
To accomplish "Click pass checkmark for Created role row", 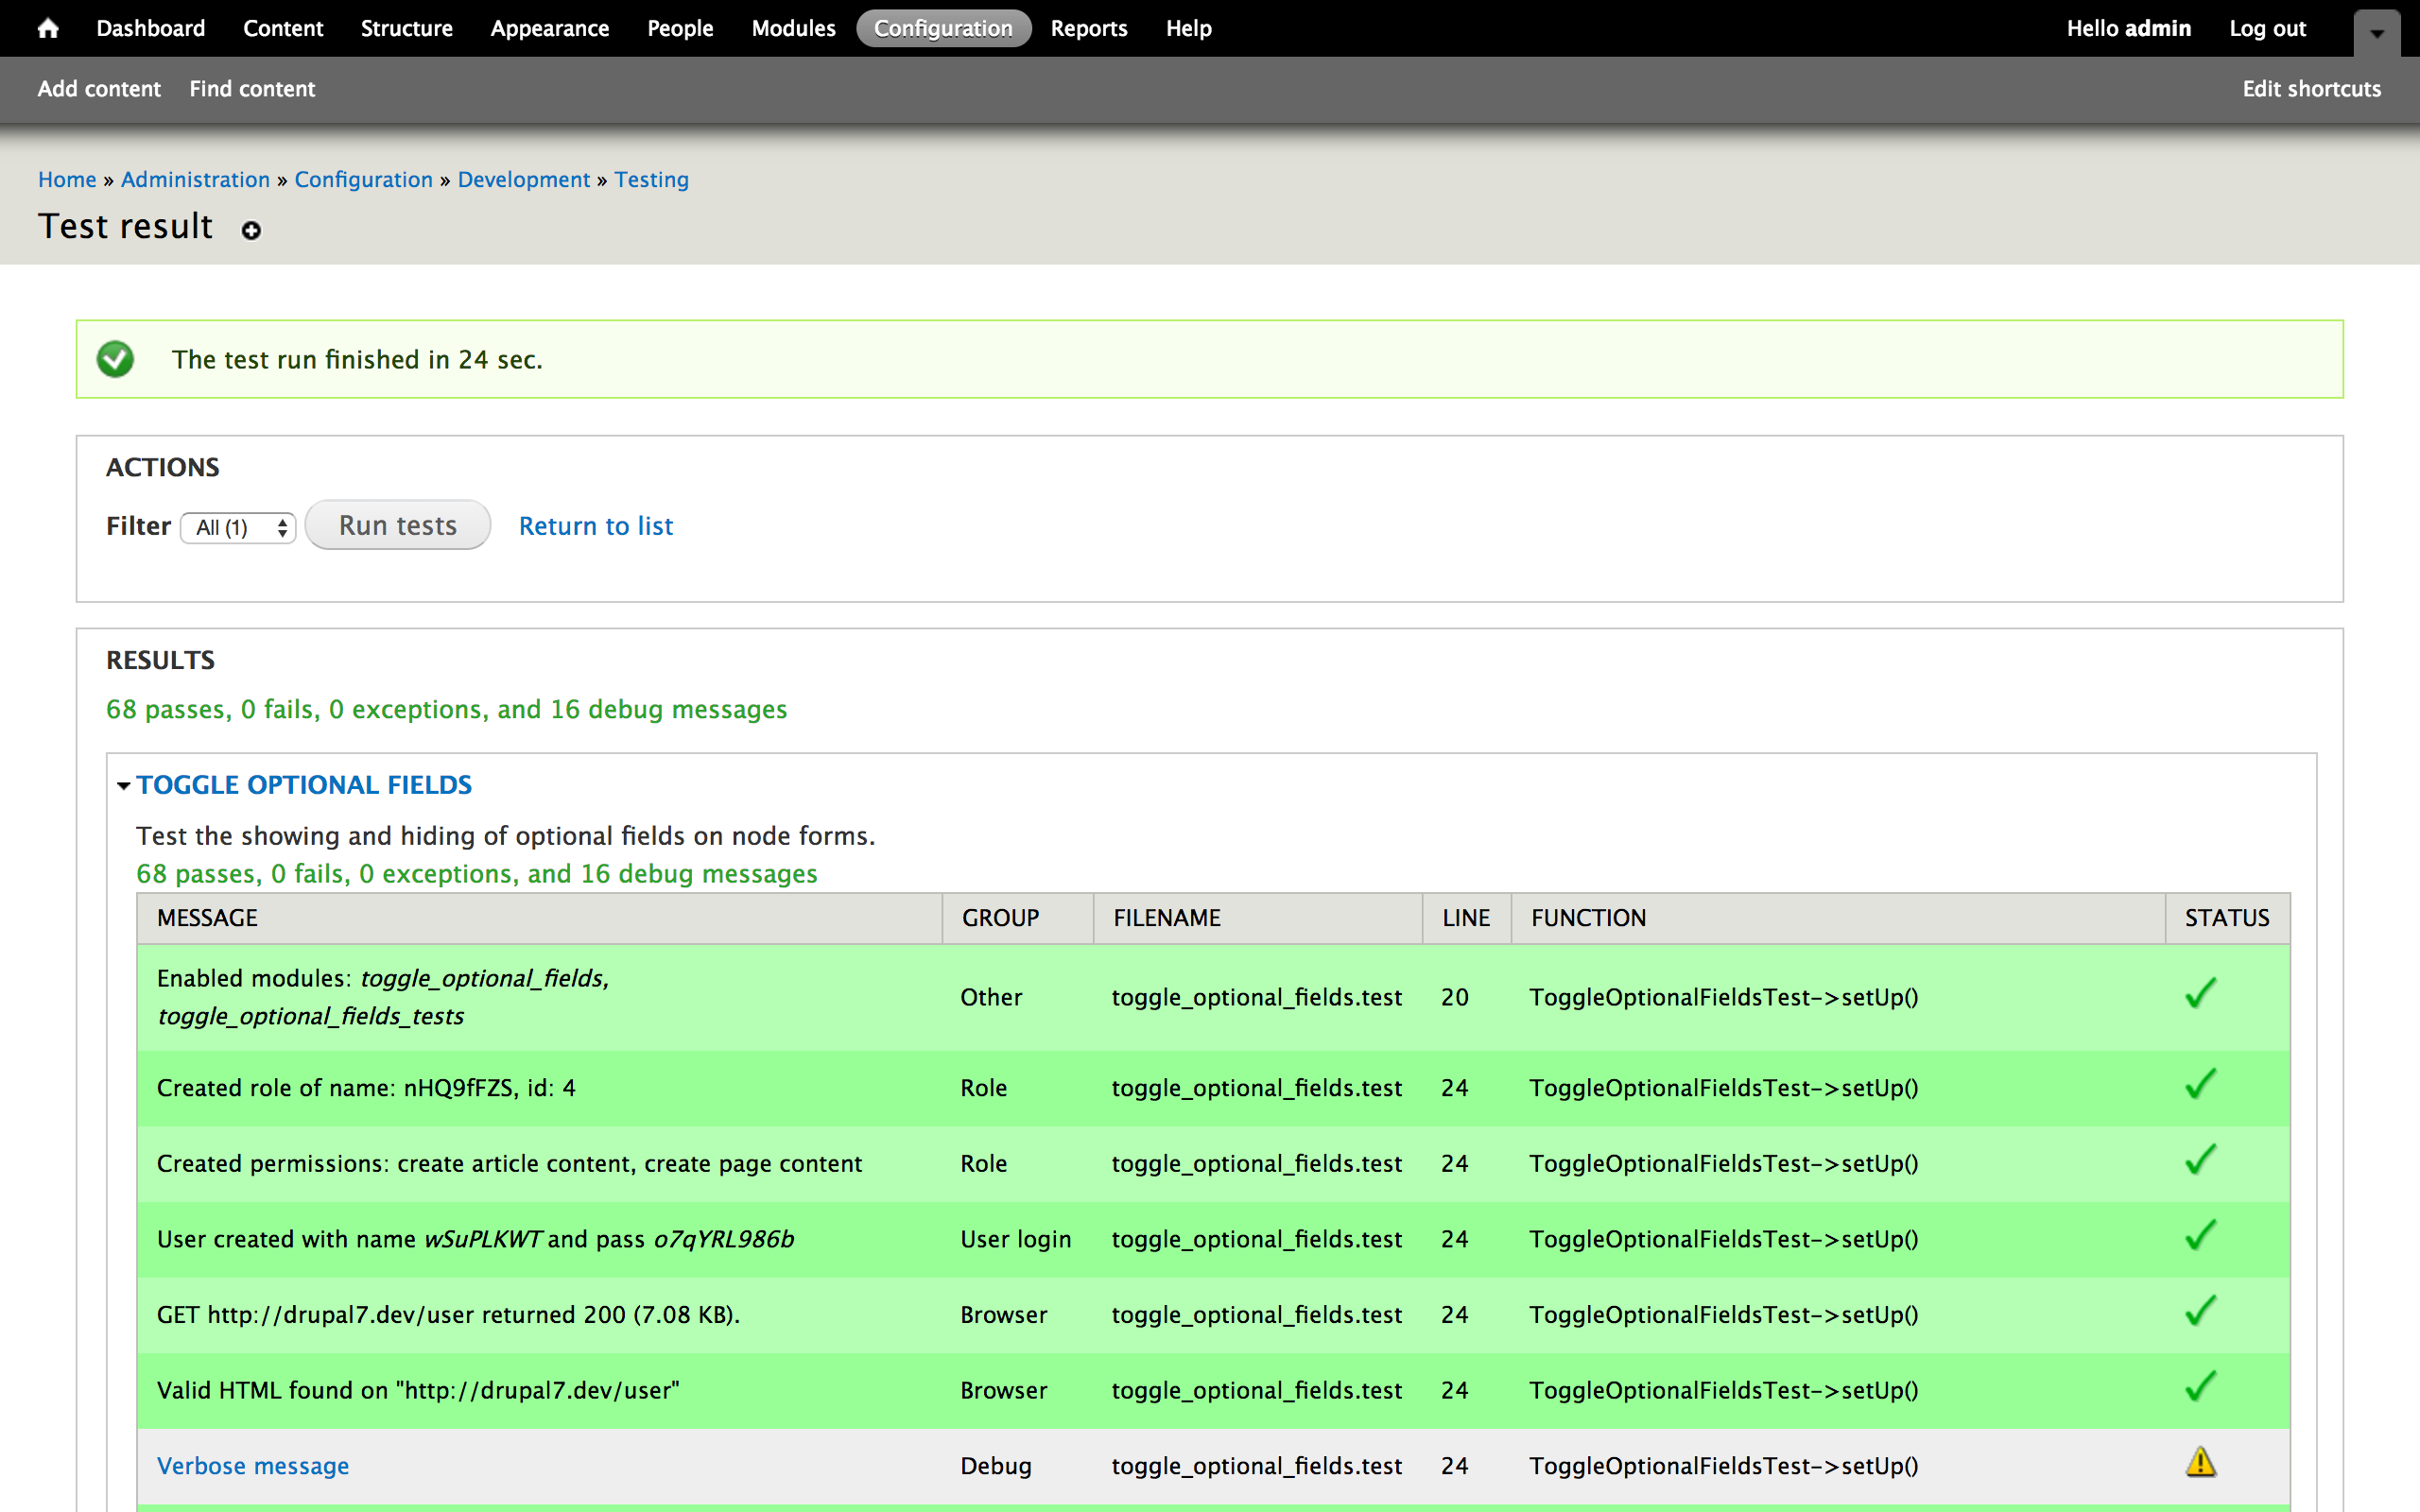I will click(x=2200, y=1085).
